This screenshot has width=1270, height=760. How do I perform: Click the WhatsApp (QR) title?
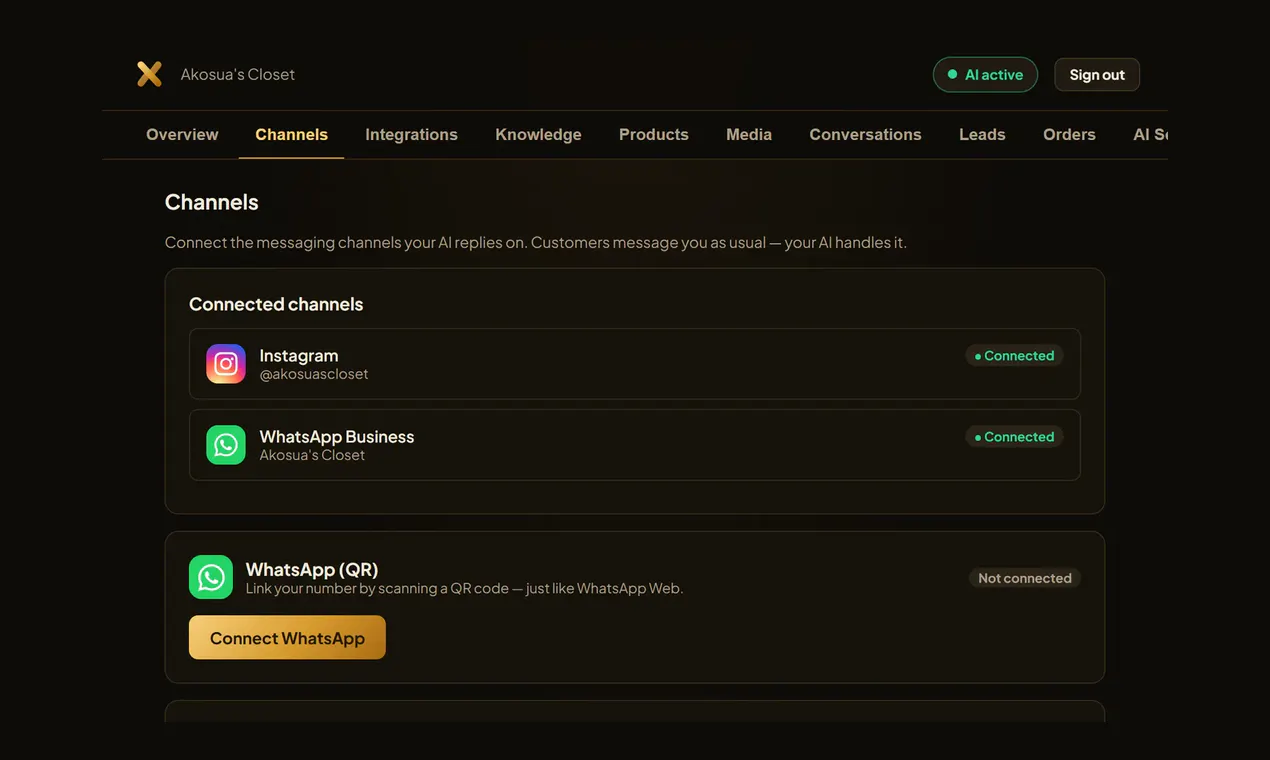(312, 569)
